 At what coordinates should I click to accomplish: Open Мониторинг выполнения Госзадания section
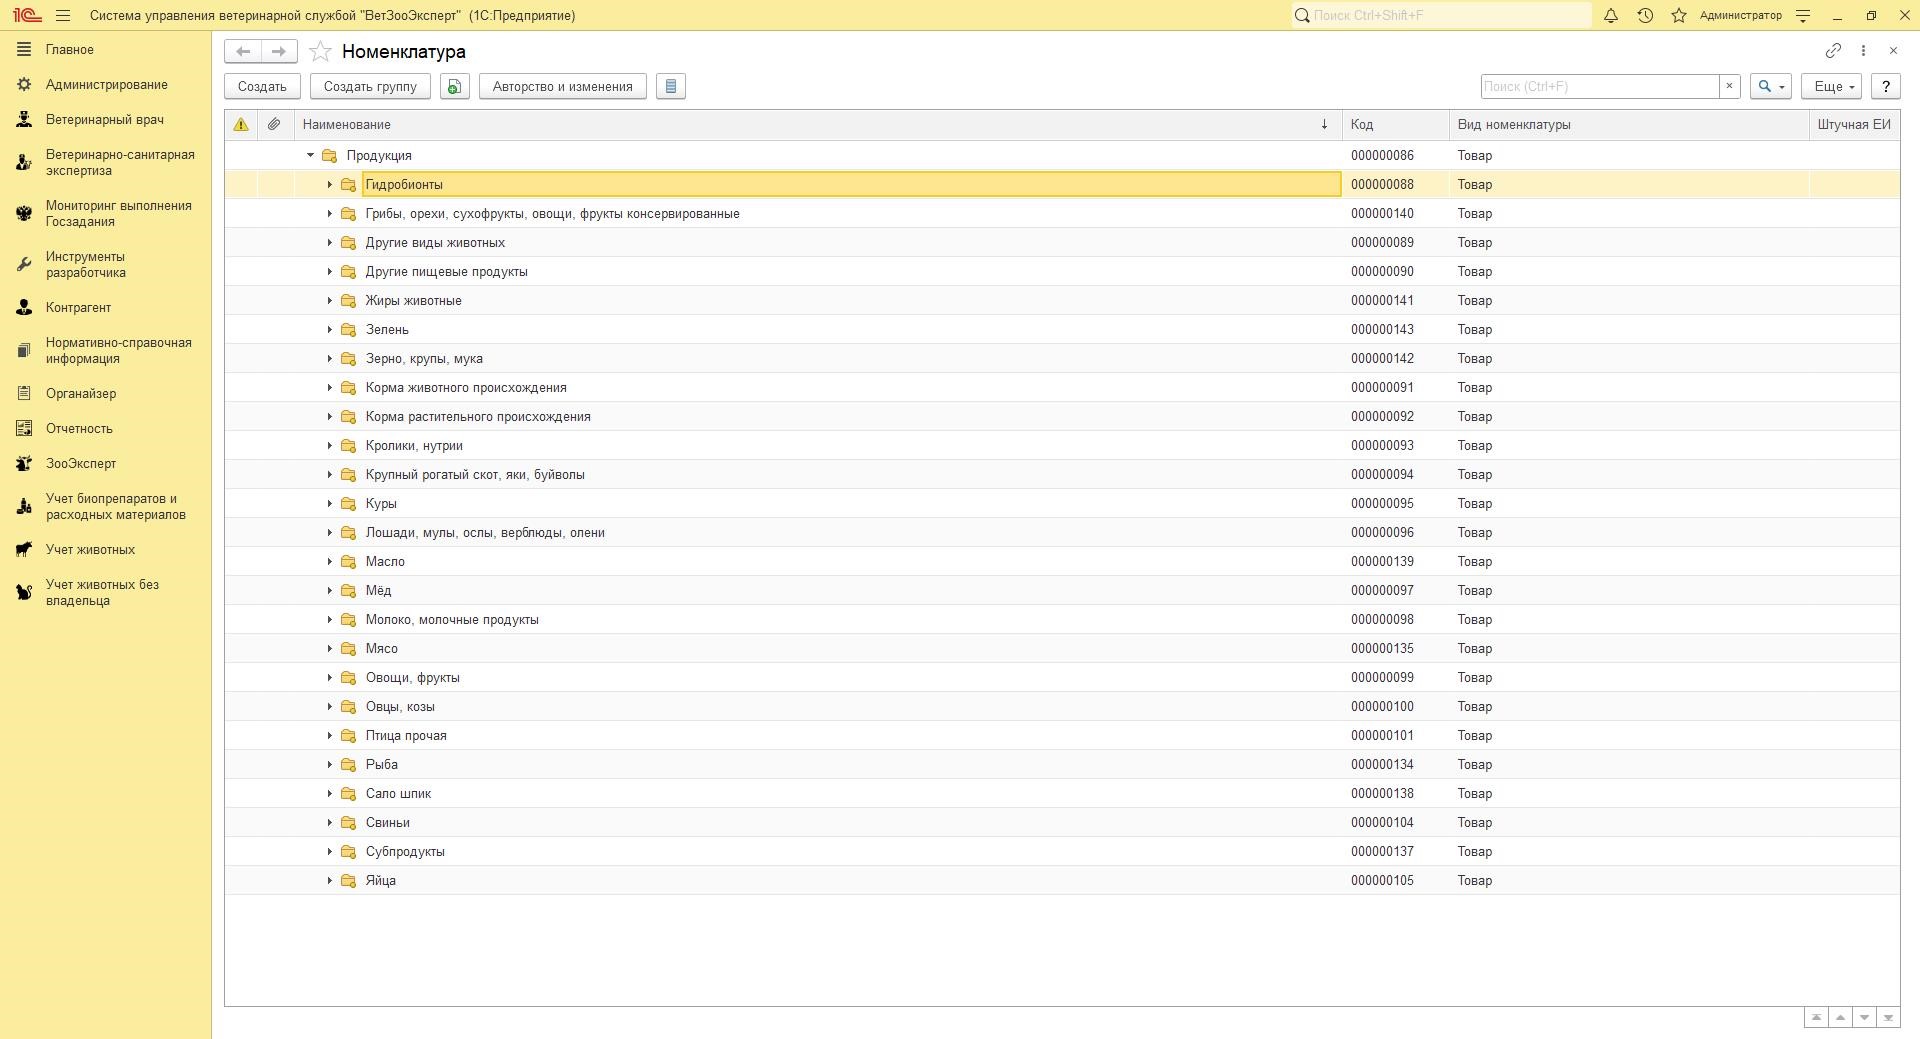[x=105, y=214]
